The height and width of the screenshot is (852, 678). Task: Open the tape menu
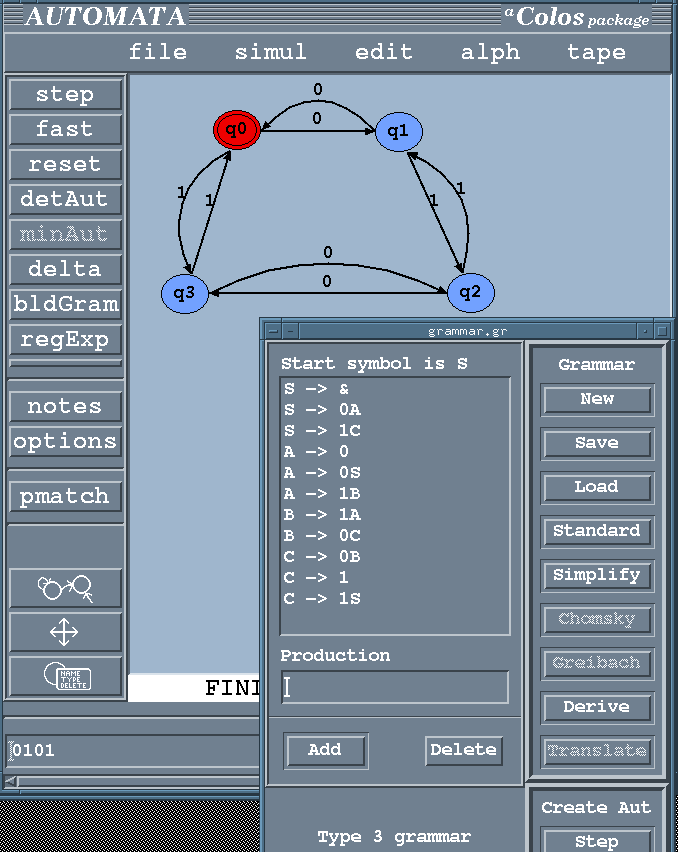(x=596, y=53)
